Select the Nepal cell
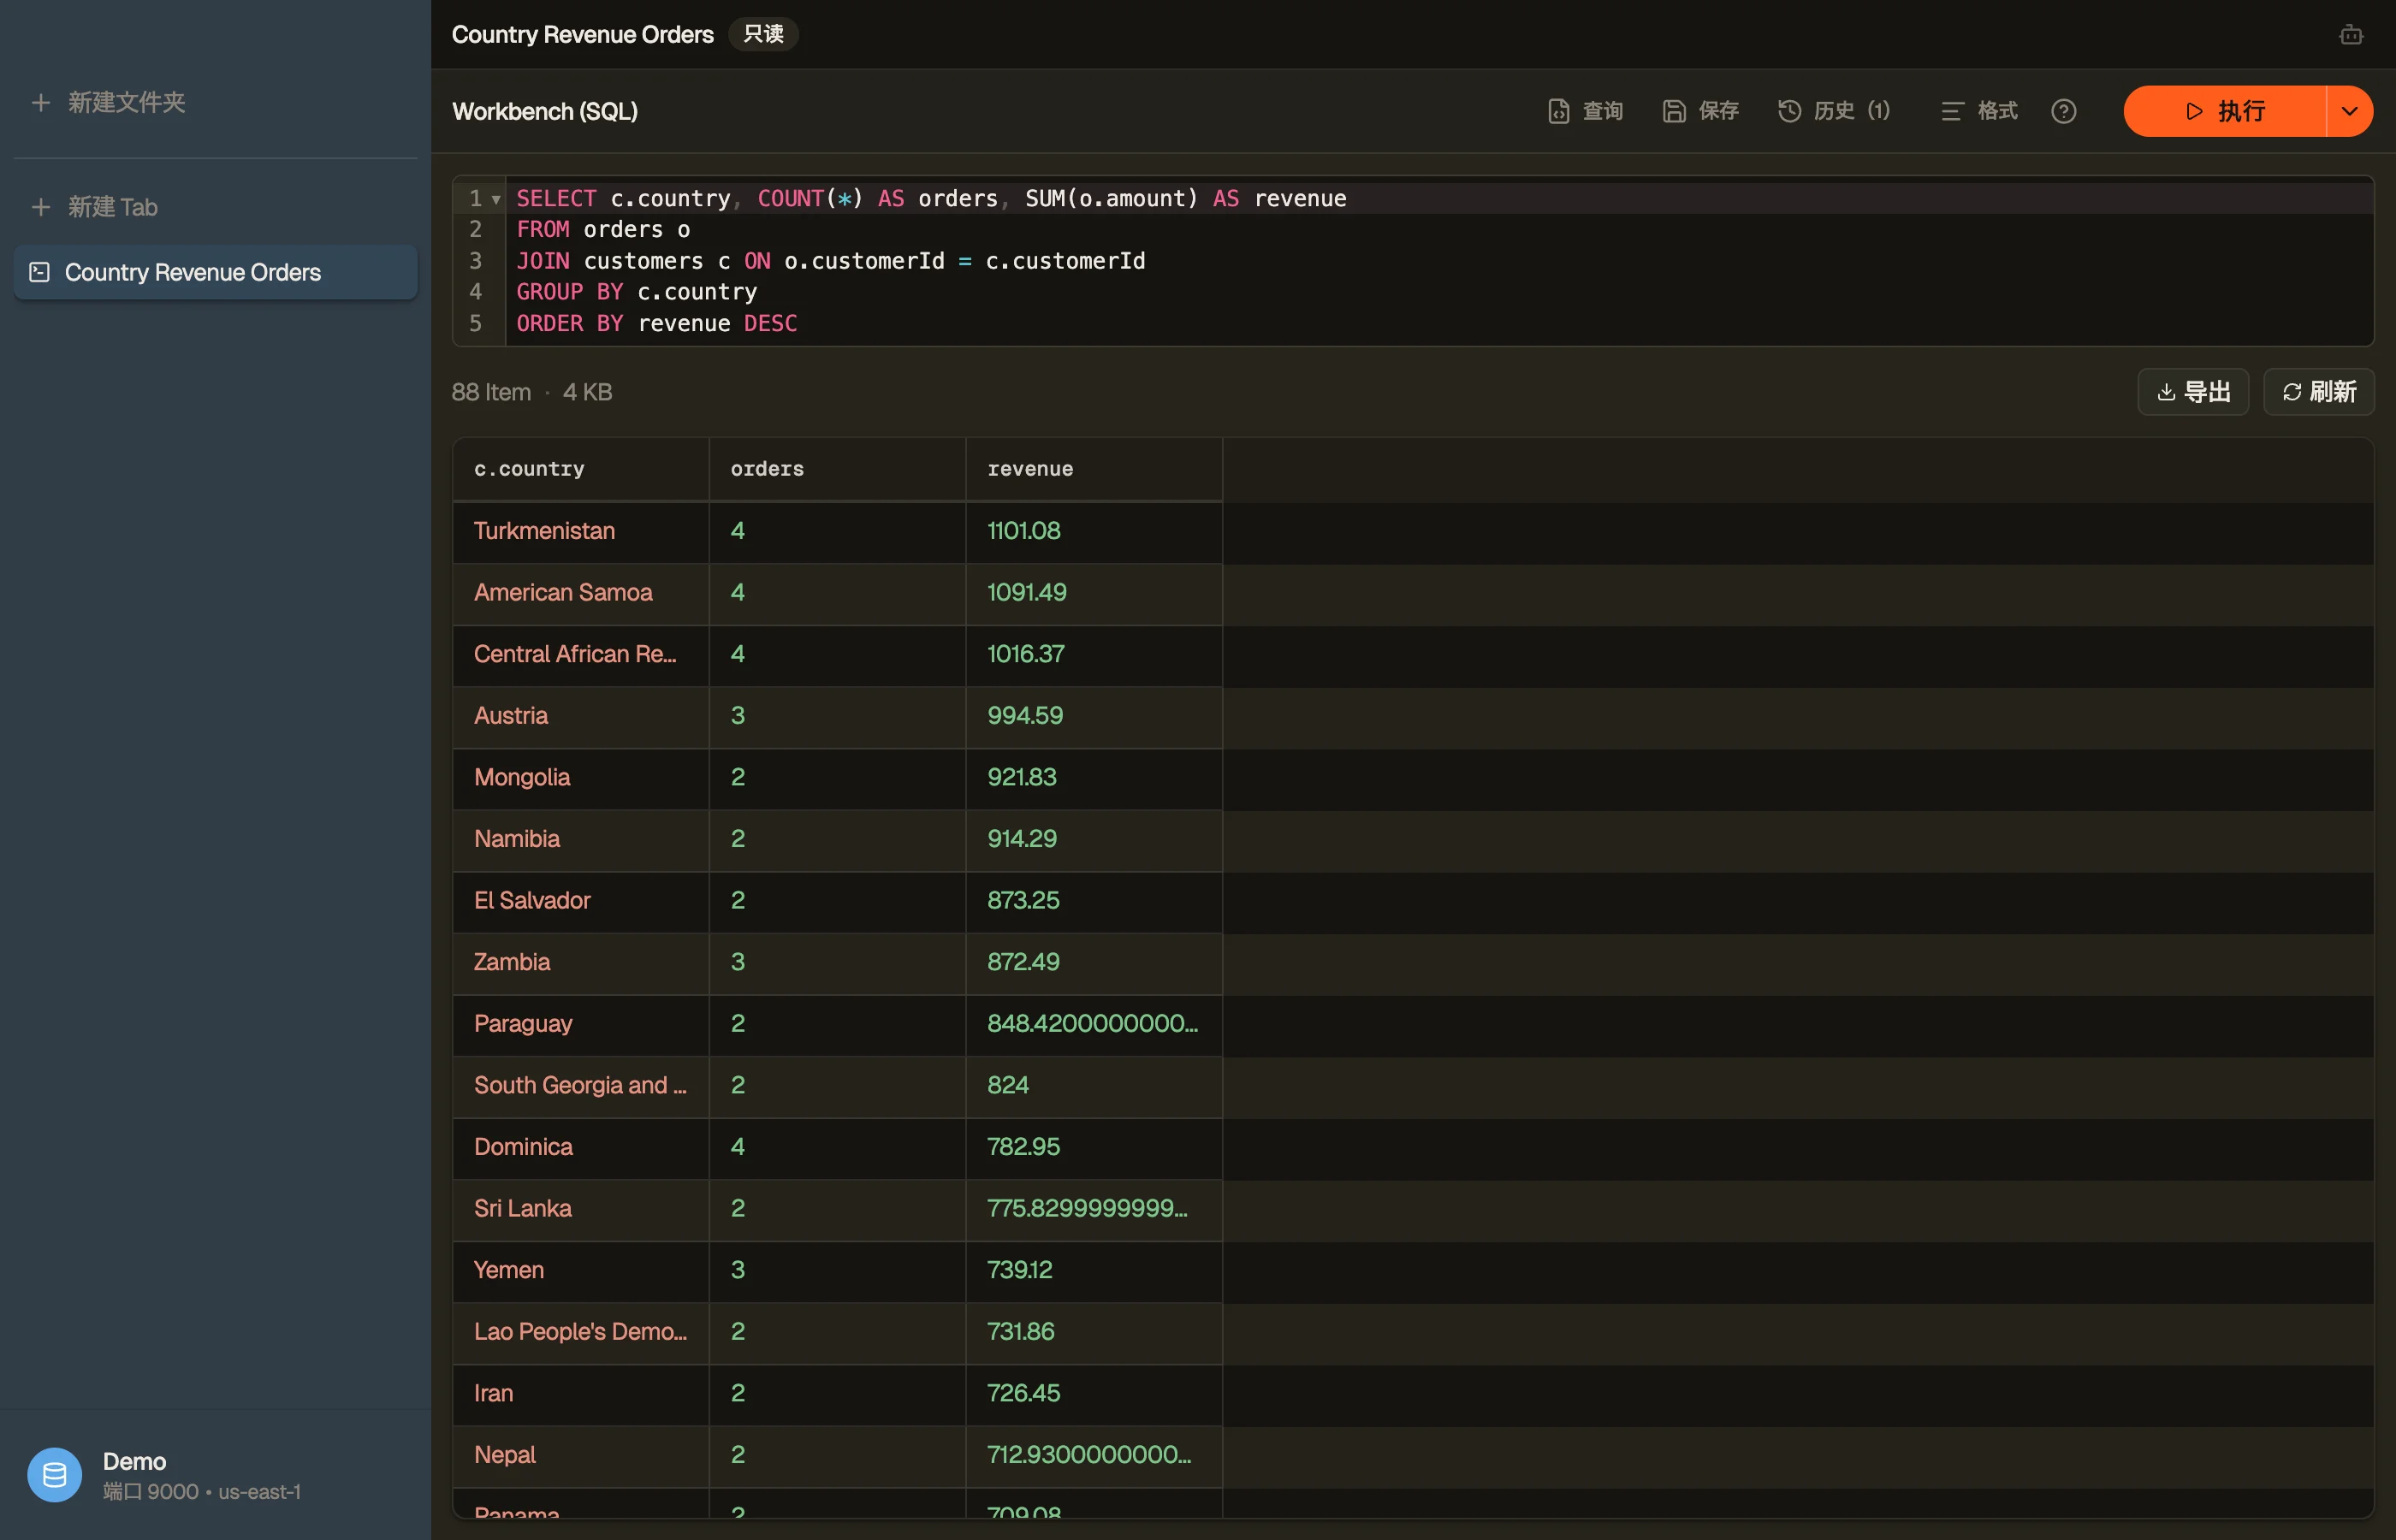Screen dimensions: 2396x1540 pos(581,1455)
